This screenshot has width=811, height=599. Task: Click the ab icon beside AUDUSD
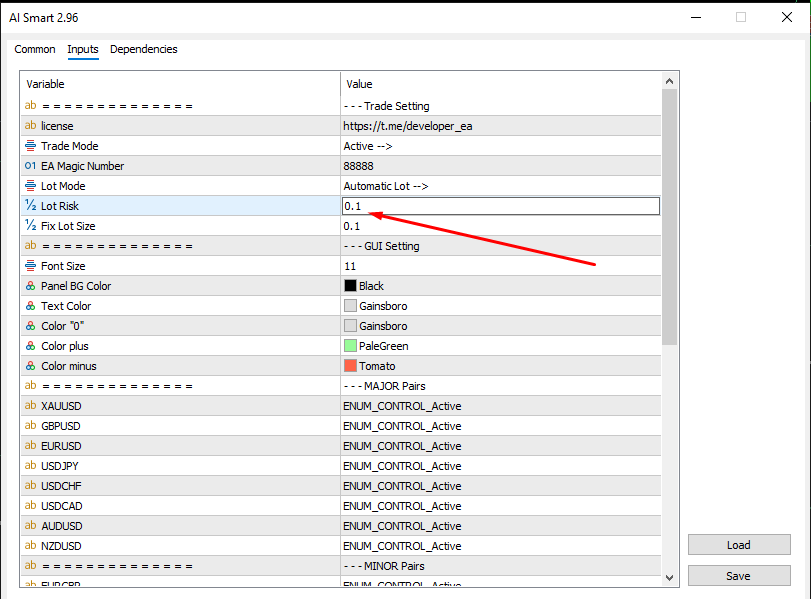[31, 526]
